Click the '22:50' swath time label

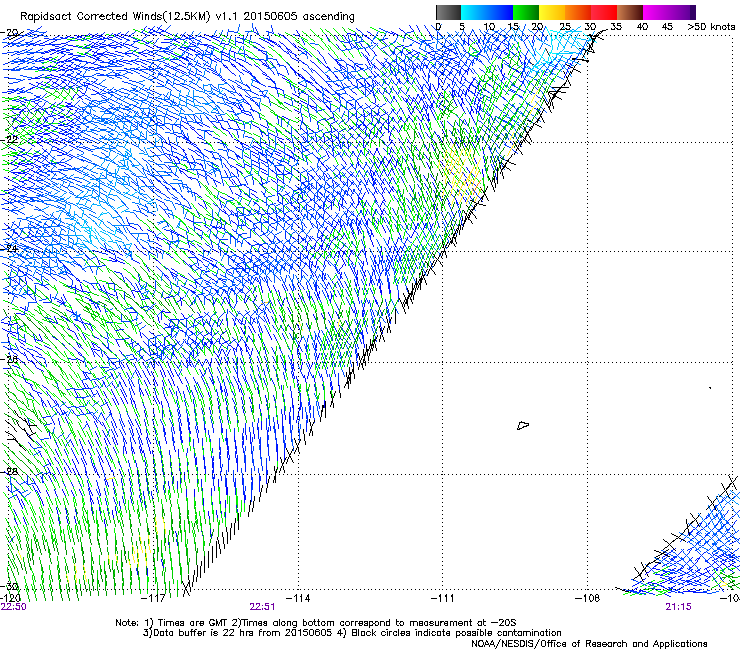pyautogui.click(x=13, y=607)
